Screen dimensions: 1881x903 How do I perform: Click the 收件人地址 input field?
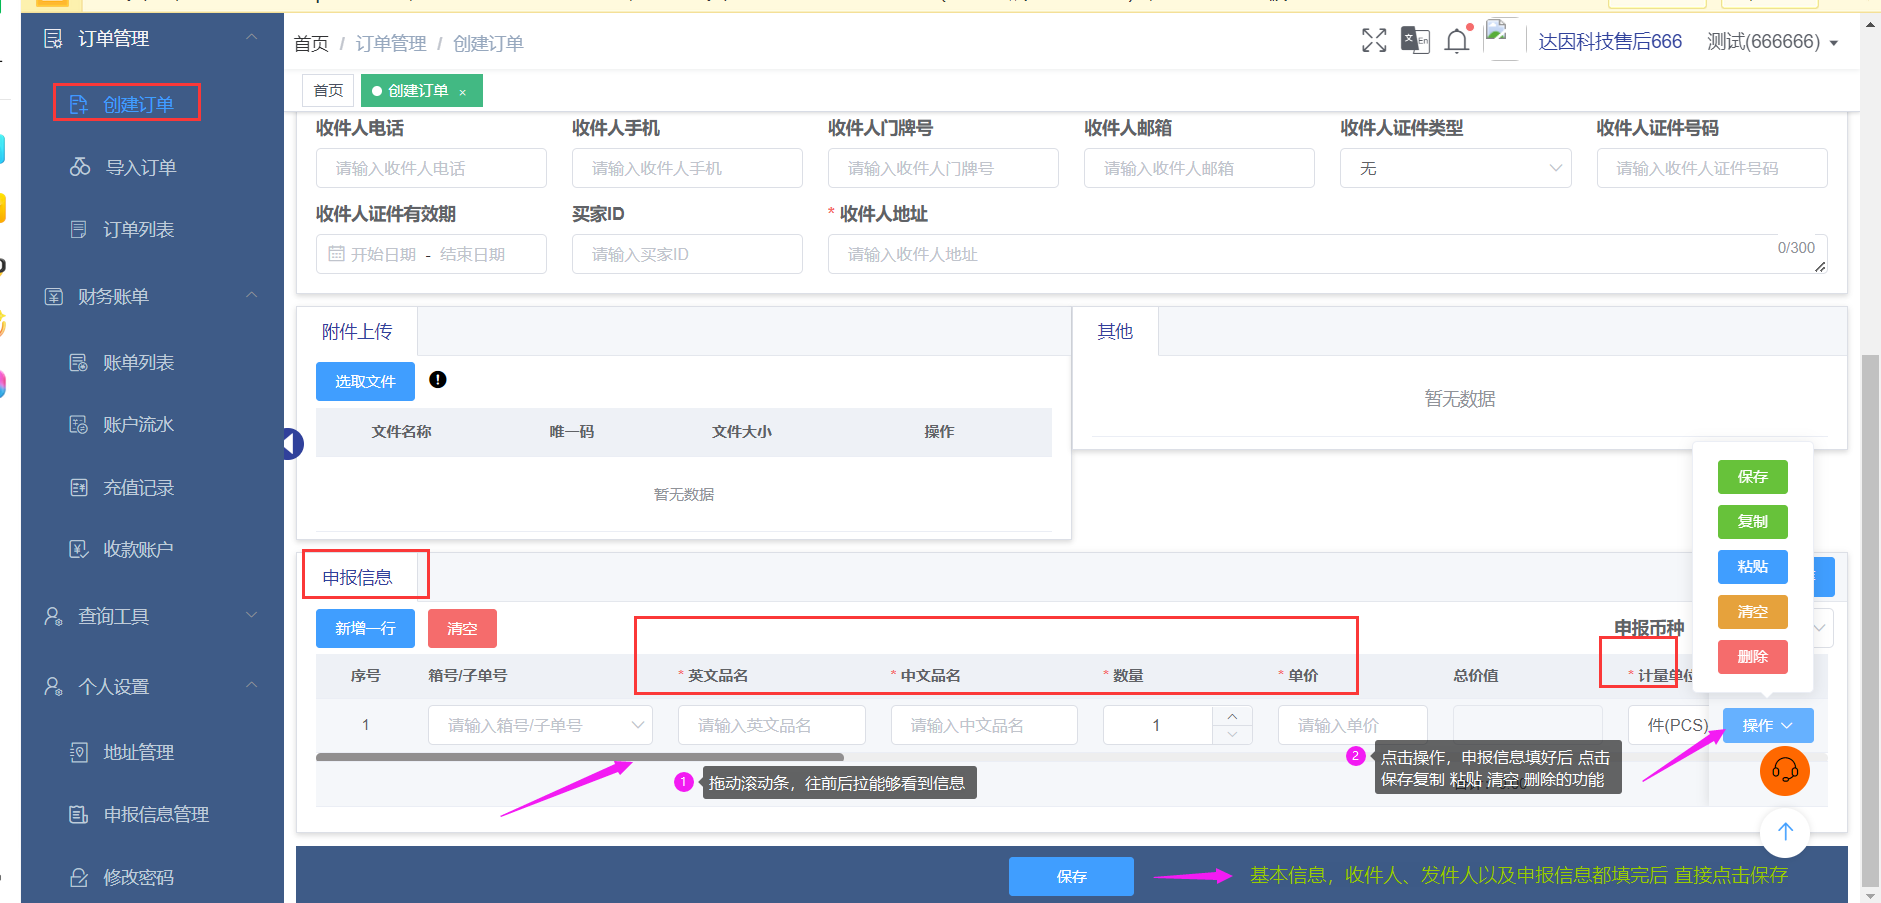click(1300, 254)
